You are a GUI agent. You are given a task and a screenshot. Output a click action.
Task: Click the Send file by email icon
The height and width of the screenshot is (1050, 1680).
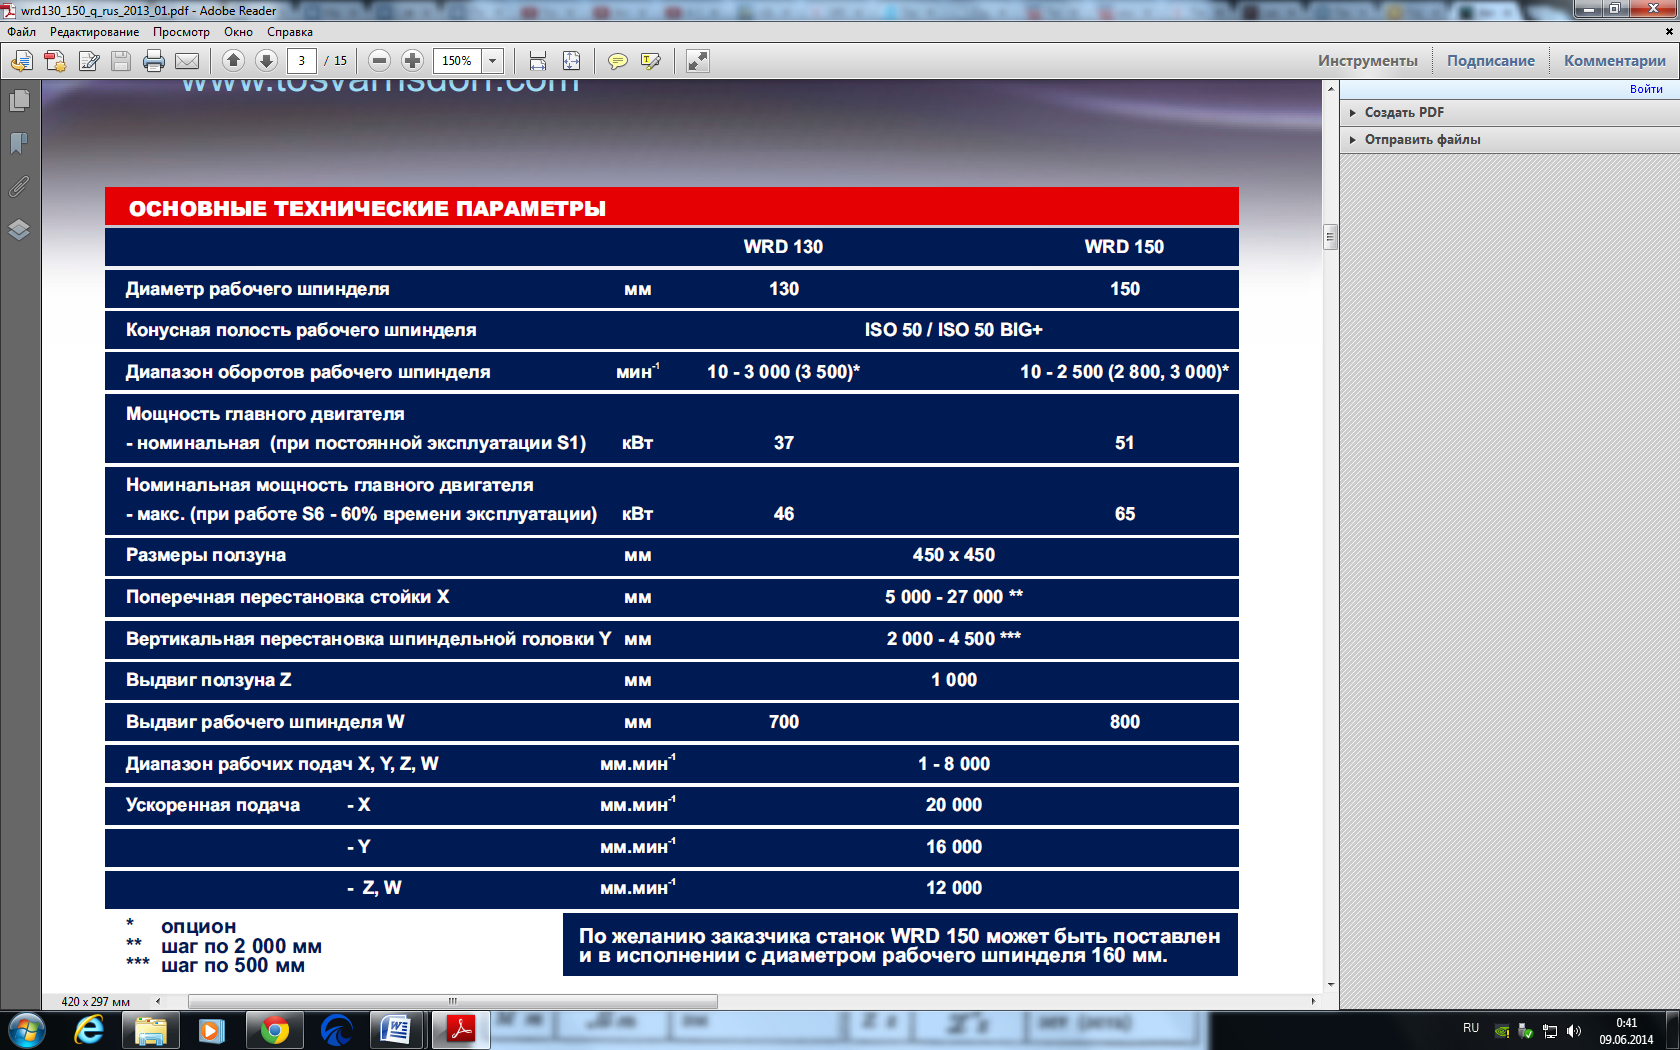187,61
